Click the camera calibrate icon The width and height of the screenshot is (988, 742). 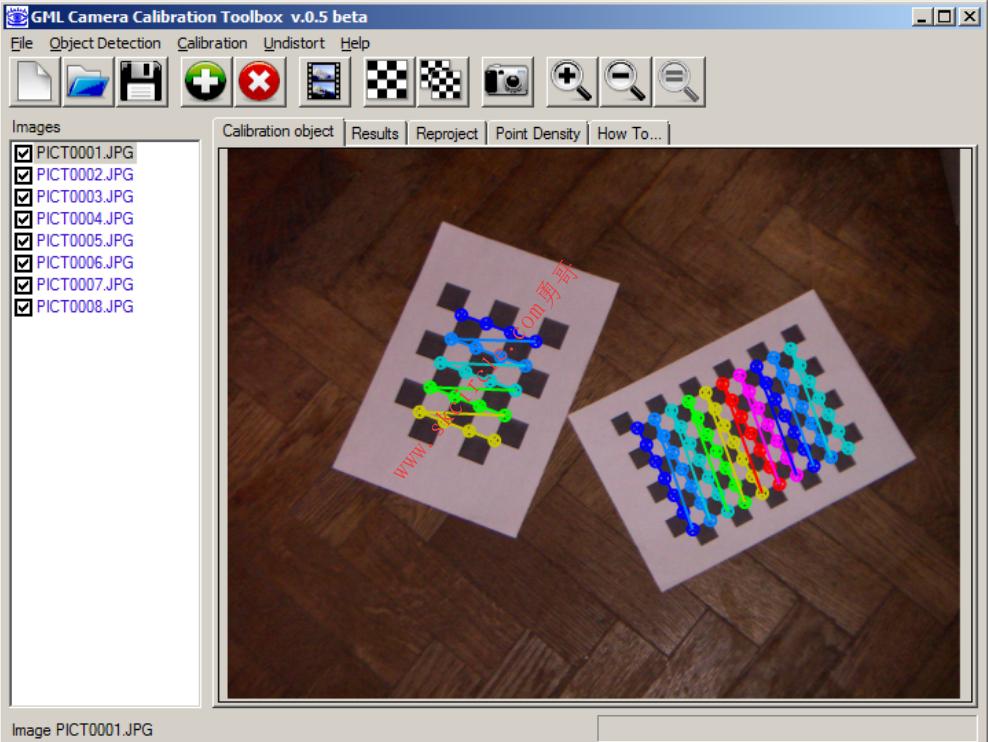click(507, 81)
